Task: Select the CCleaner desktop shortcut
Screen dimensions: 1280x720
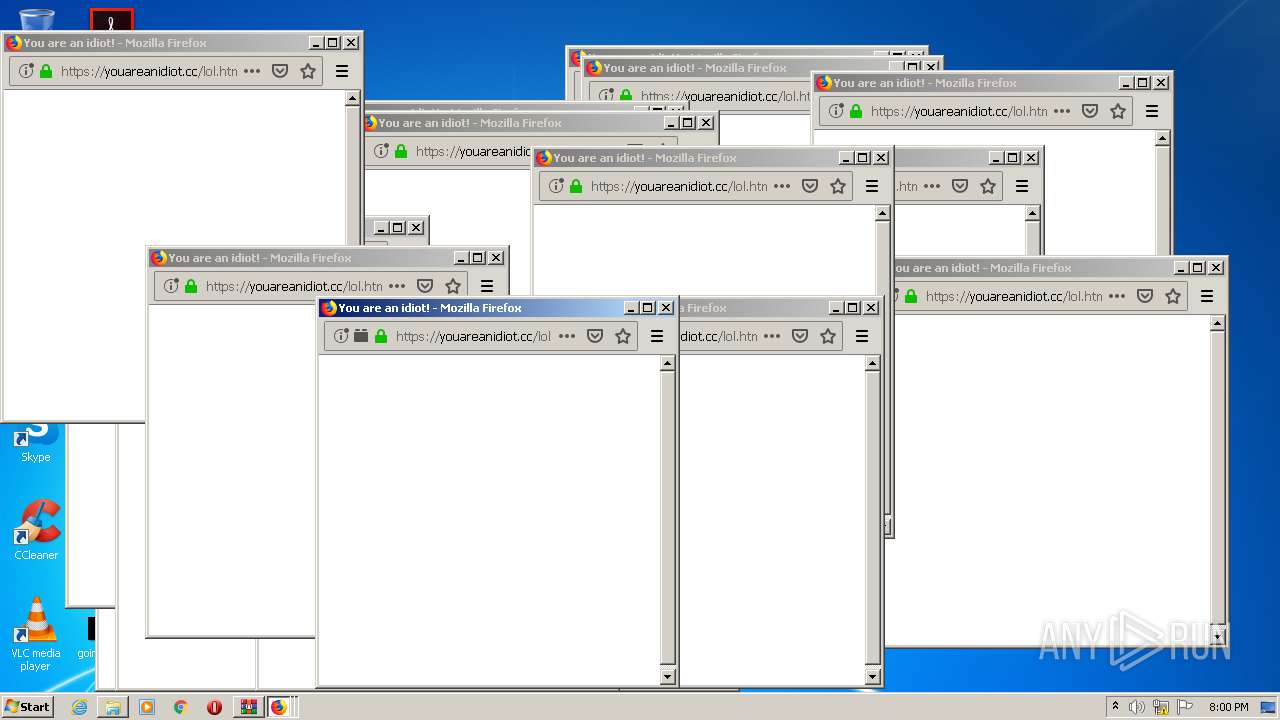Action: coord(36,531)
